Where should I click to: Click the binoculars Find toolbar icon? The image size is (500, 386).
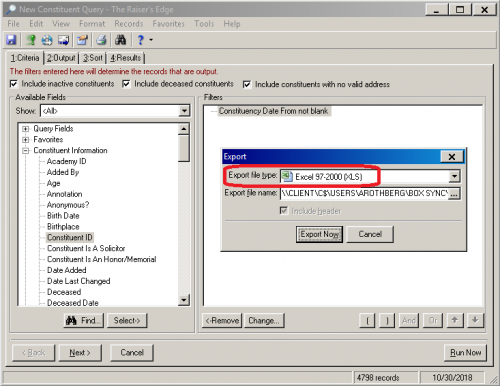(x=120, y=40)
